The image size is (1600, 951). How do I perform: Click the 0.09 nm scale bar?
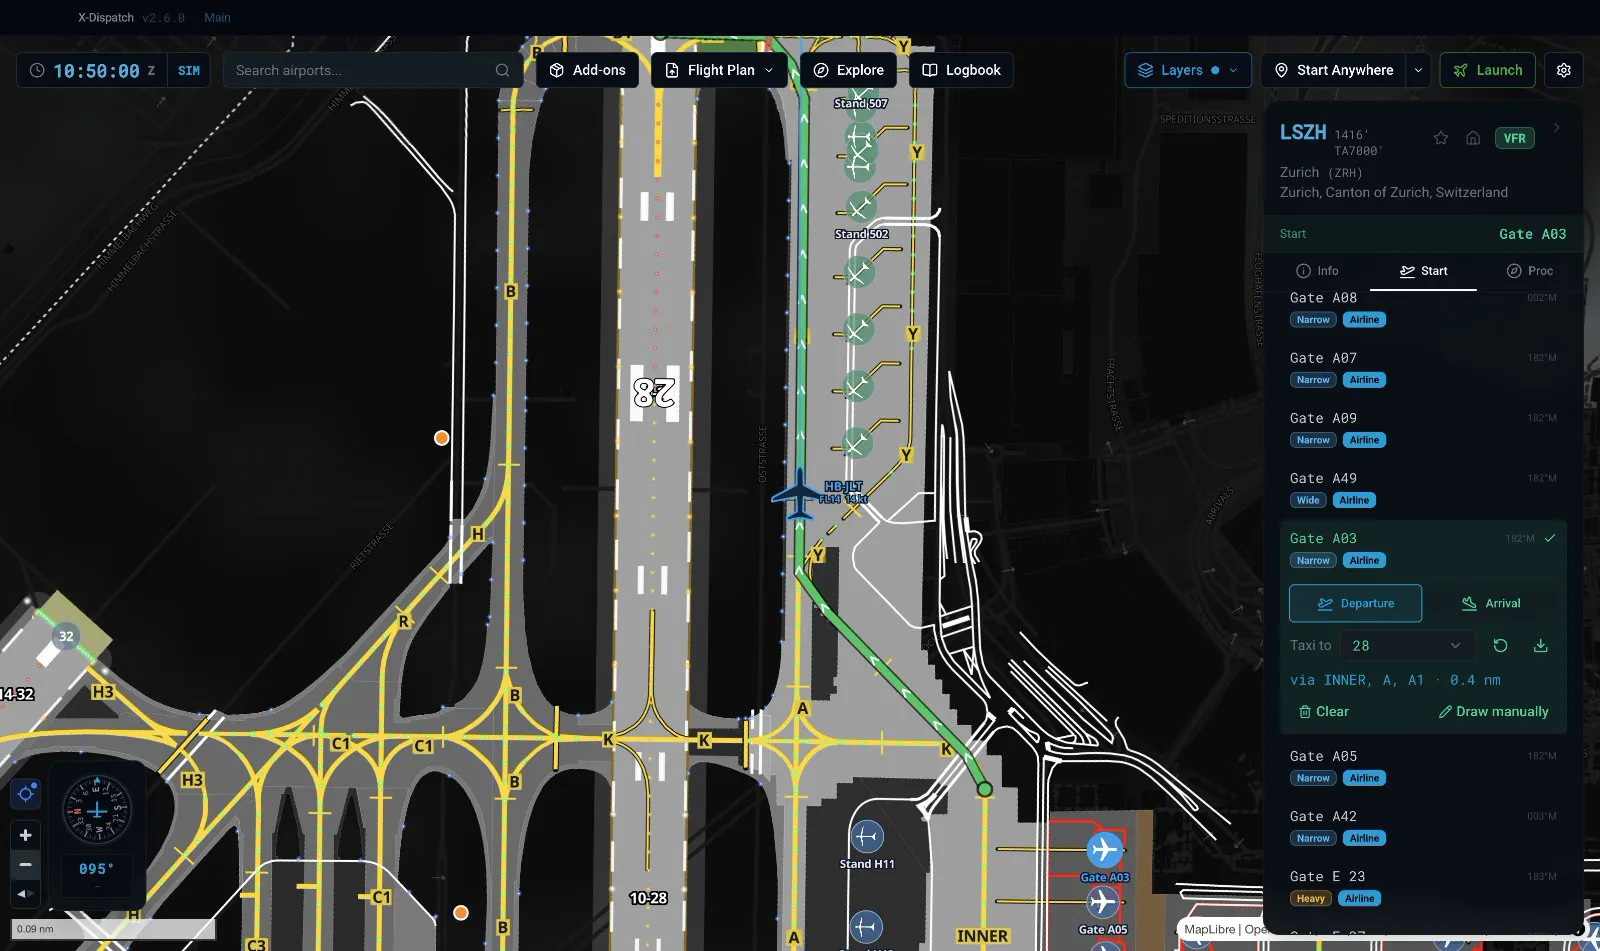pyautogui.click(x=113, y=929)
